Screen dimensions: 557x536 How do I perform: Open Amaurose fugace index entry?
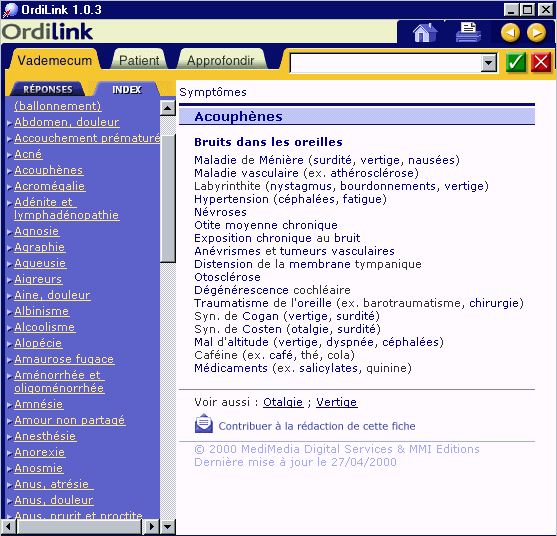(64, 359)
